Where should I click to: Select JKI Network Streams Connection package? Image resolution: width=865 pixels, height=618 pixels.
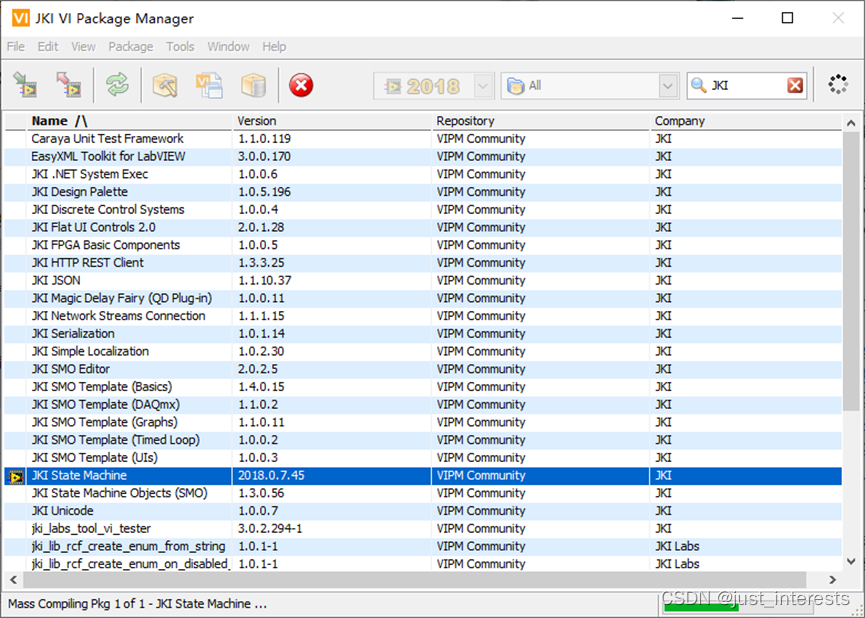(x=423, y=316)
